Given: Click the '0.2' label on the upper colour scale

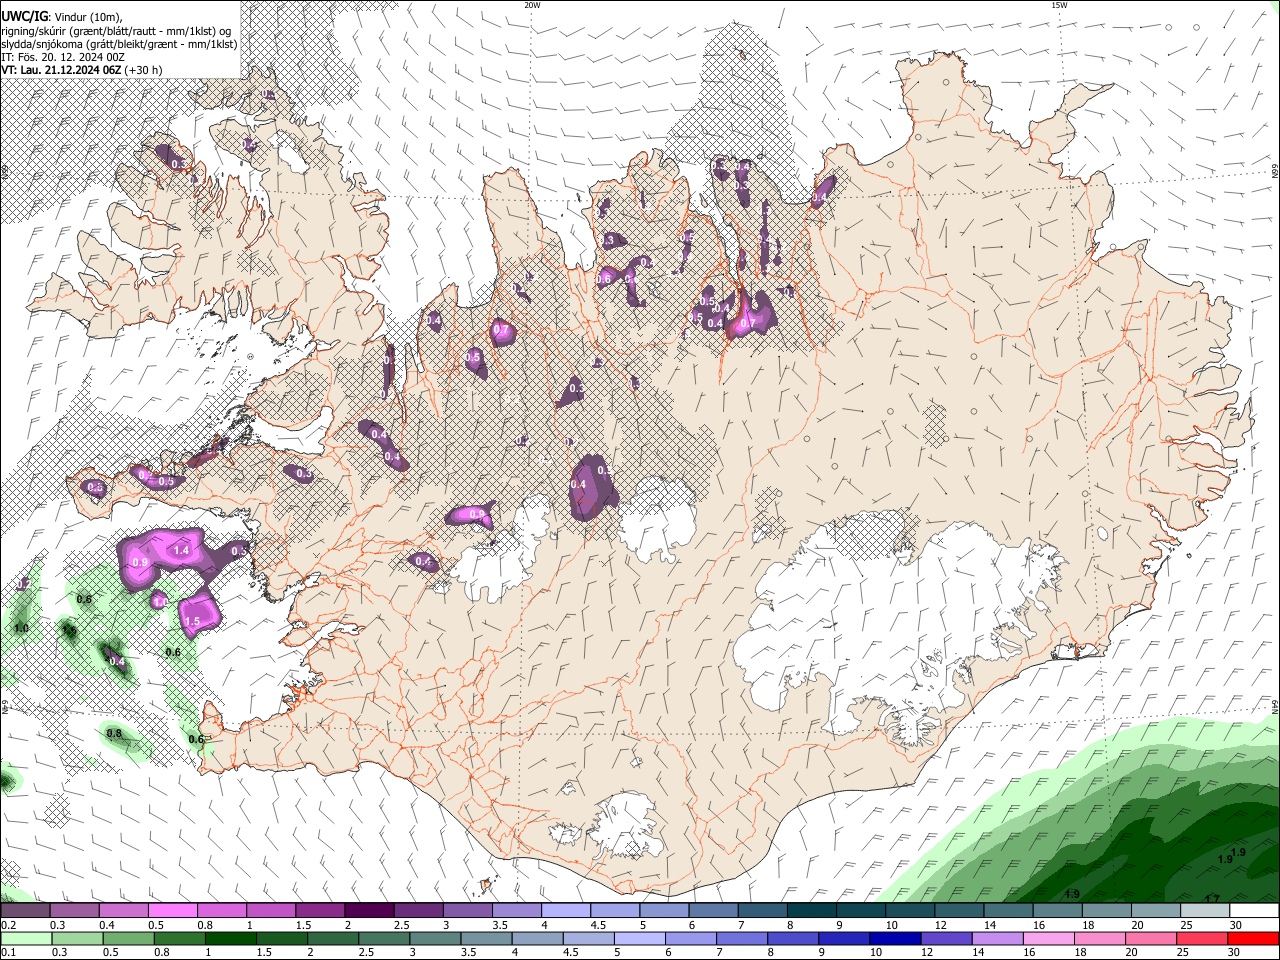Looking at the screenshot, I should tap(8, 925).
